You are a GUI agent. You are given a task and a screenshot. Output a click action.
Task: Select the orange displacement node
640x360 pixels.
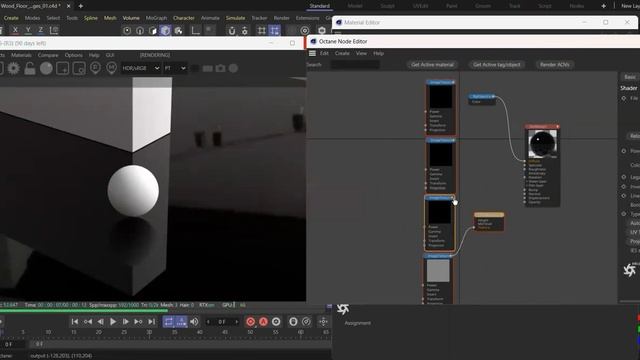(x=489, y=222)
